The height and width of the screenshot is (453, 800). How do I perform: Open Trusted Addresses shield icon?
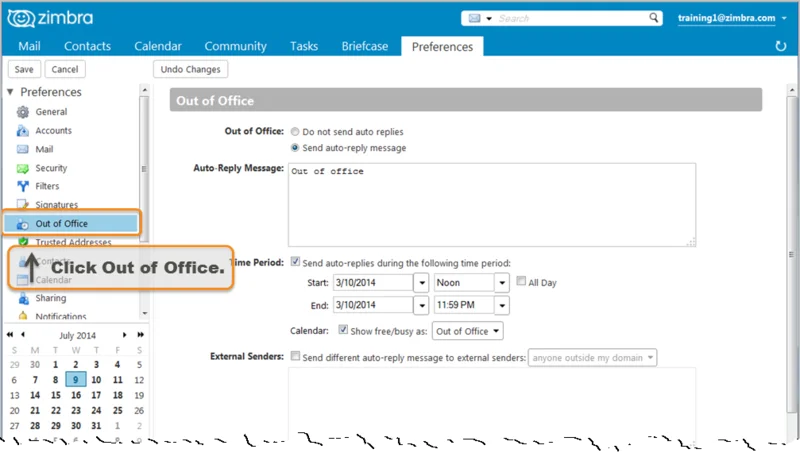pos(23,241)
